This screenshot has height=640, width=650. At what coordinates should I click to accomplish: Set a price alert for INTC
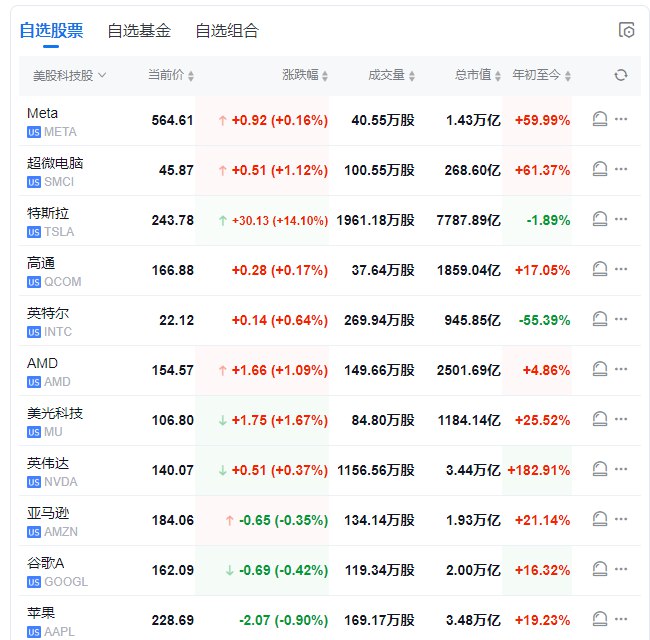(x=599, y=319)
